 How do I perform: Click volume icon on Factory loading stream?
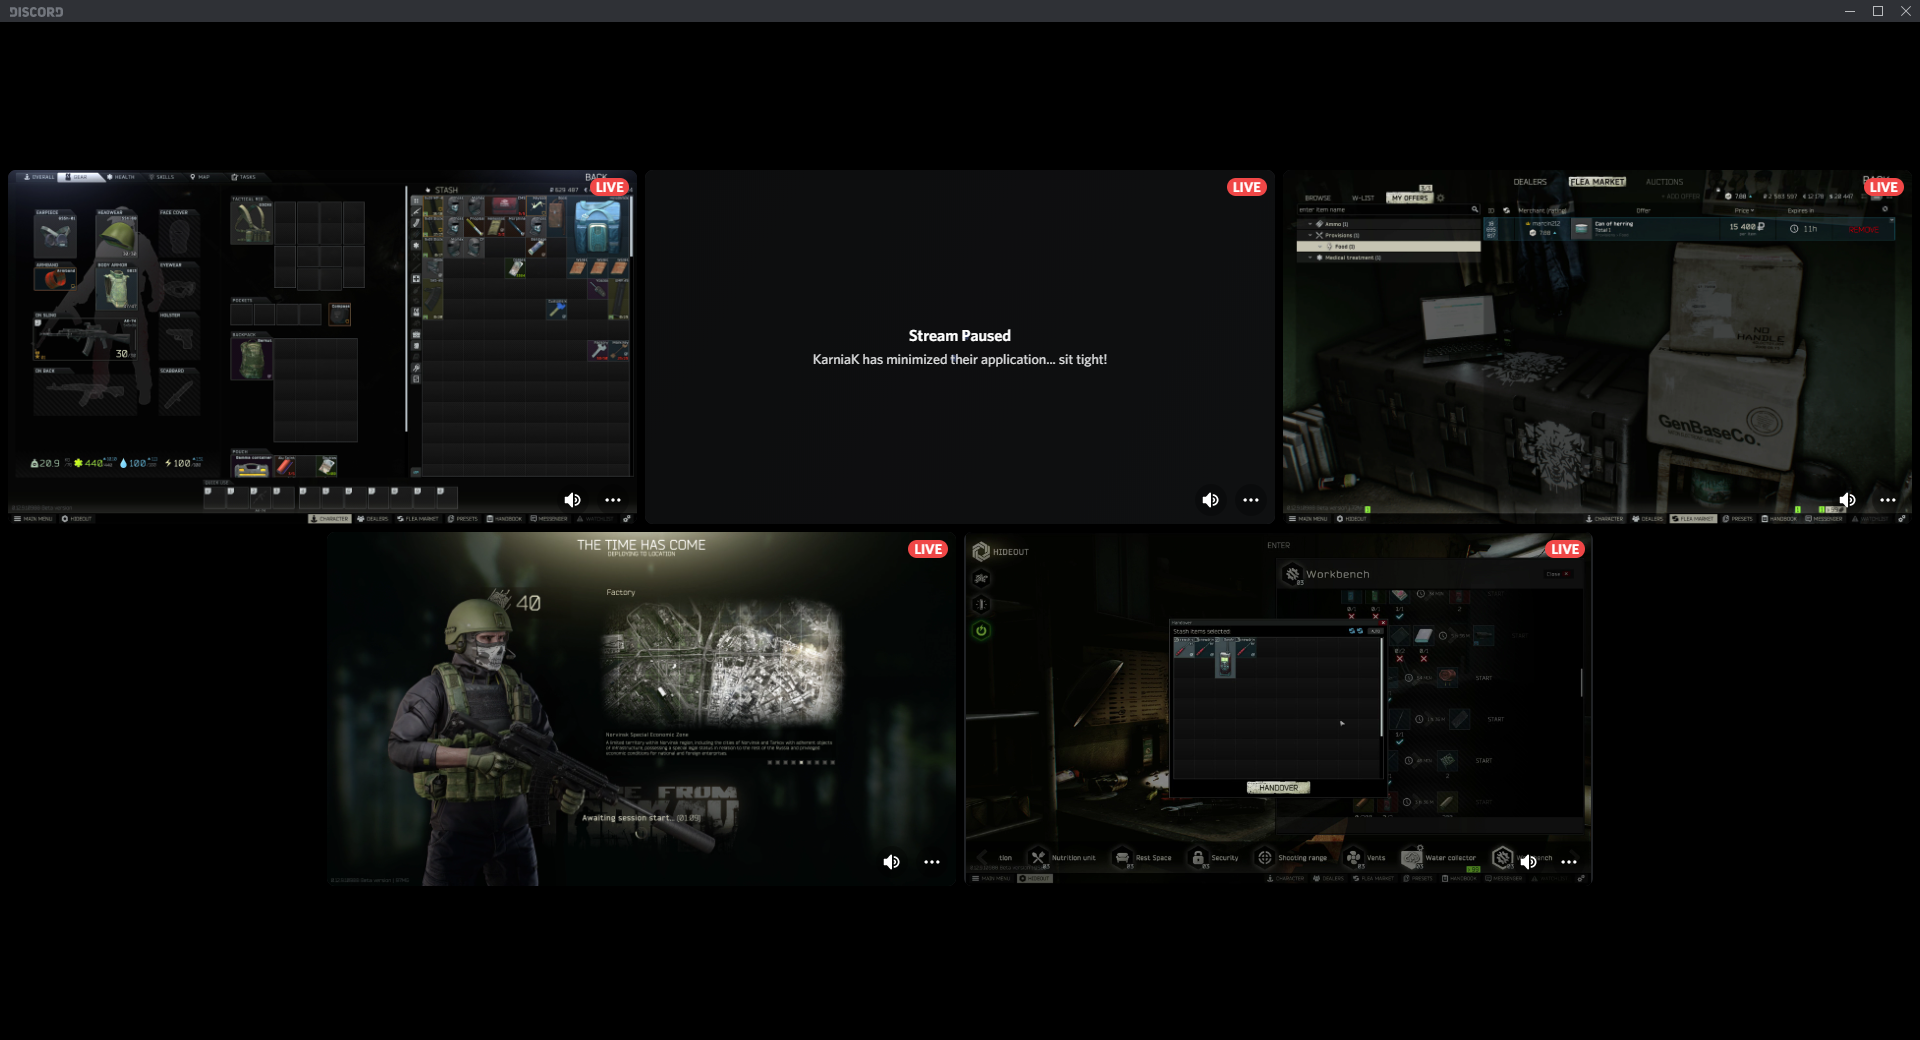[891, 862]
